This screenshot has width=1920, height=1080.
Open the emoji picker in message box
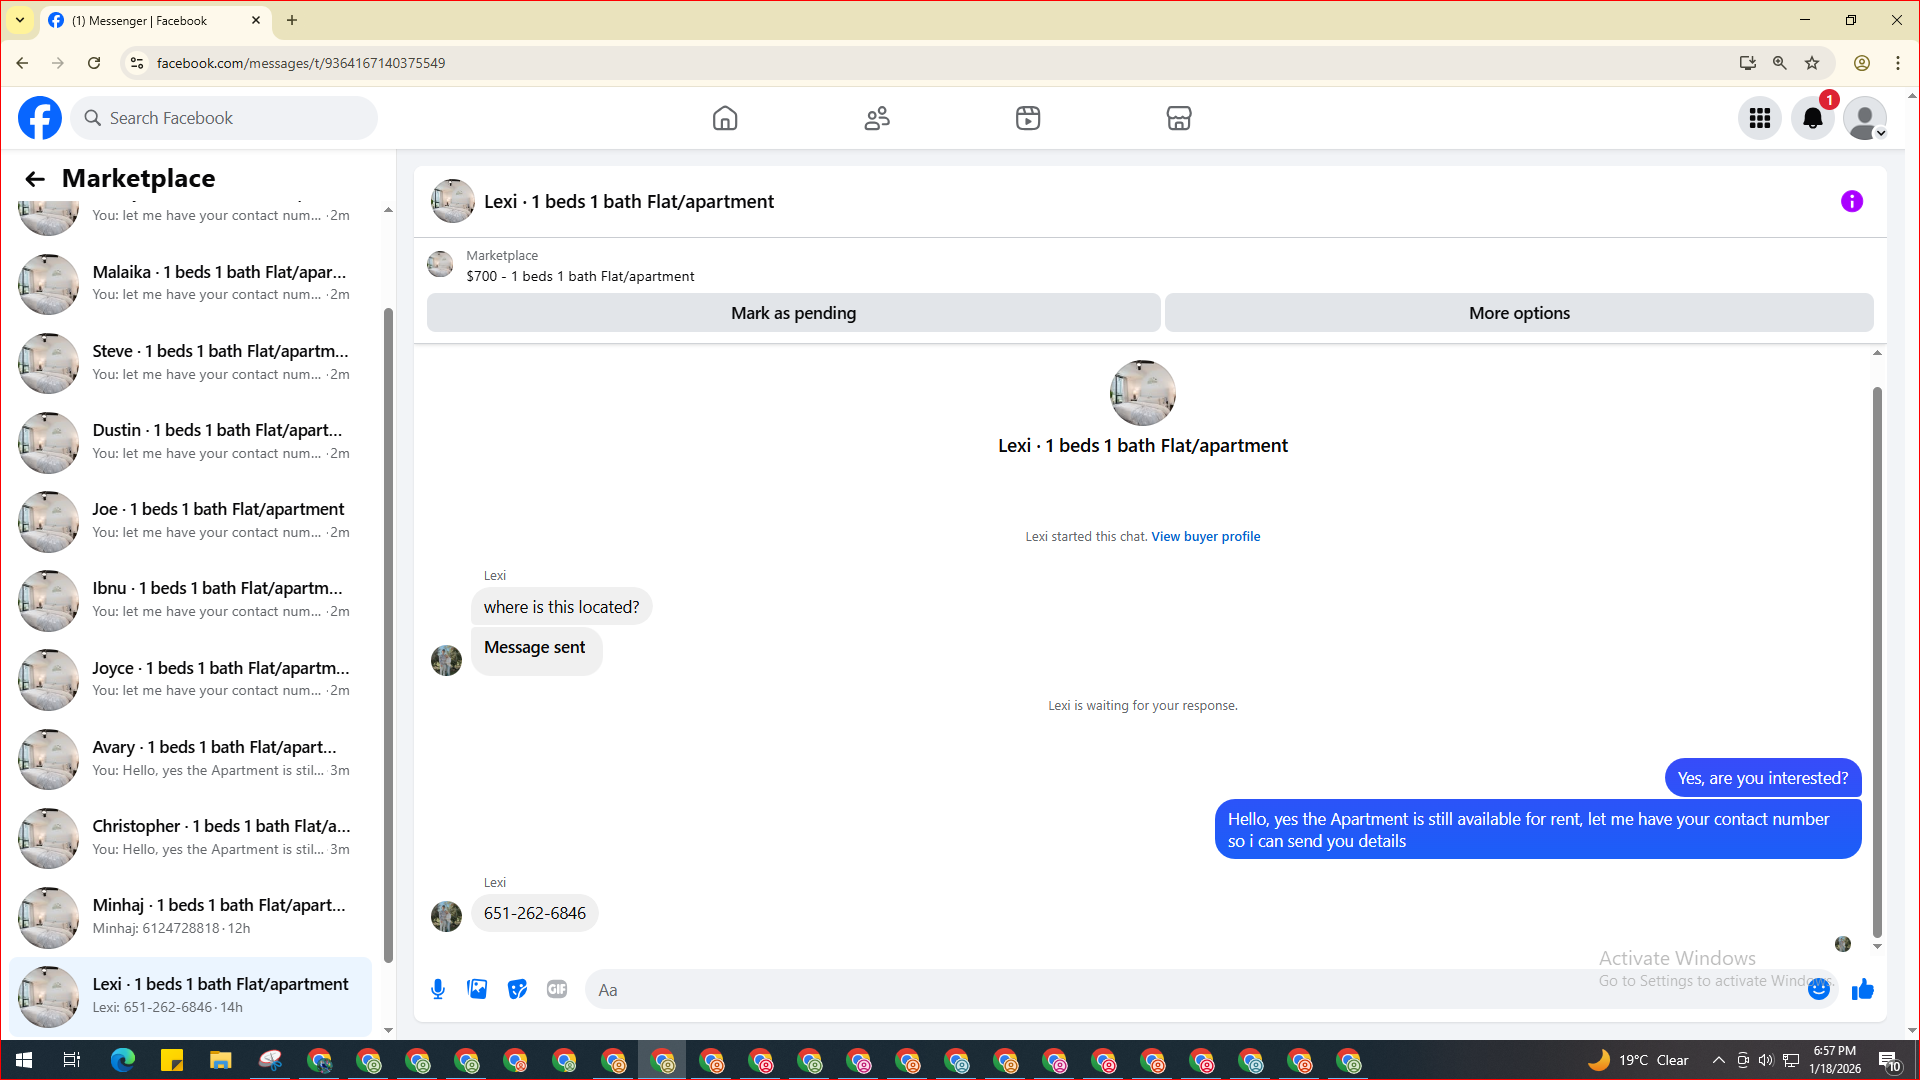pos(1818,989)
